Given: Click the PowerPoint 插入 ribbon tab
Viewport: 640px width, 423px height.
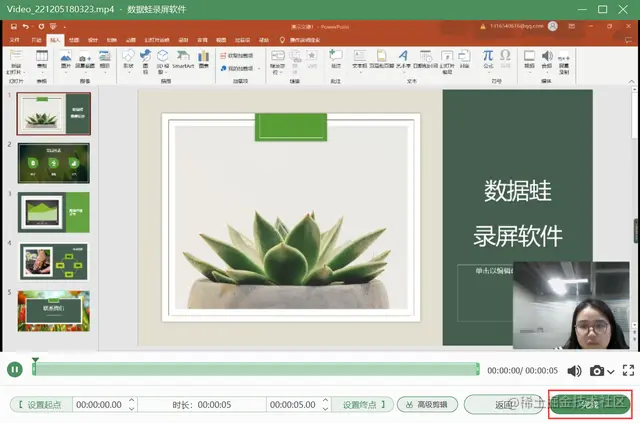Looking at the screenshot, I should (x=55, y=40).
